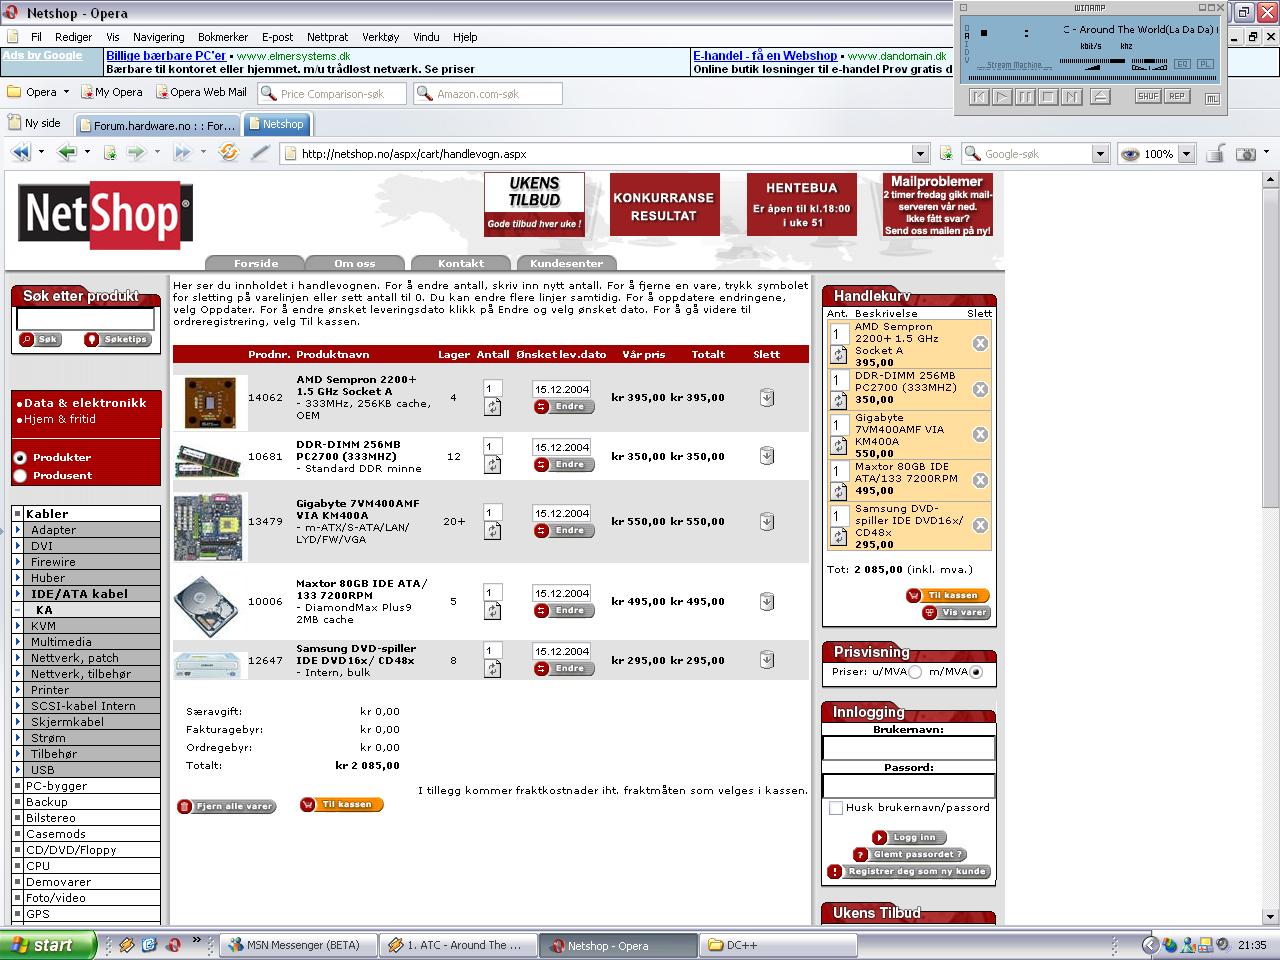Remove Gigabyte 7VM400AMF row with trash icon

pos(767,521)
